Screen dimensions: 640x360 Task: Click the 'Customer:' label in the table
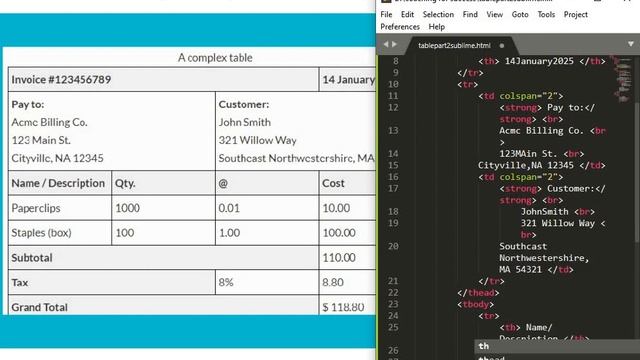[244, 104]
